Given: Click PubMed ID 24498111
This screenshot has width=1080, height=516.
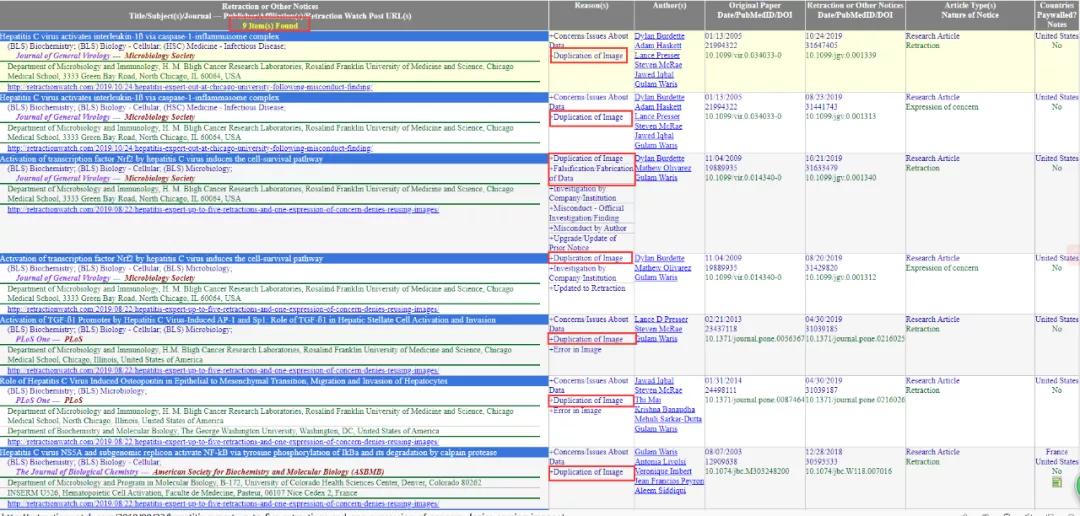Looking at the screenshot, I should 722,391.
